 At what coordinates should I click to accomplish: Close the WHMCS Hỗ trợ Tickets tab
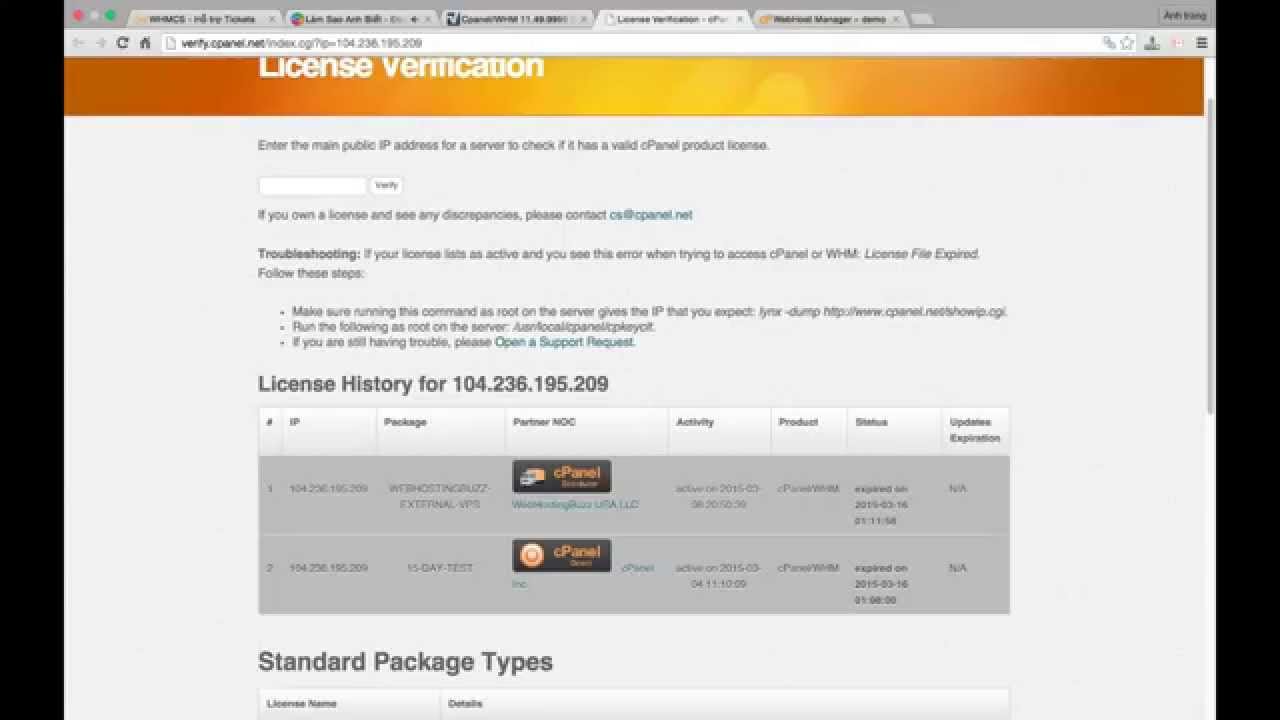pyautogui.click(x=271, y=19)
